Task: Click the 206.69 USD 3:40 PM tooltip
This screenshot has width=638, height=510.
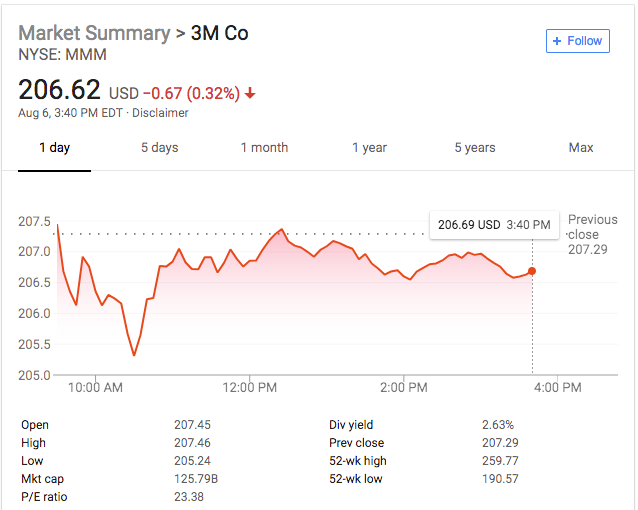Action: pyautogui.click(x=494, y=225)
